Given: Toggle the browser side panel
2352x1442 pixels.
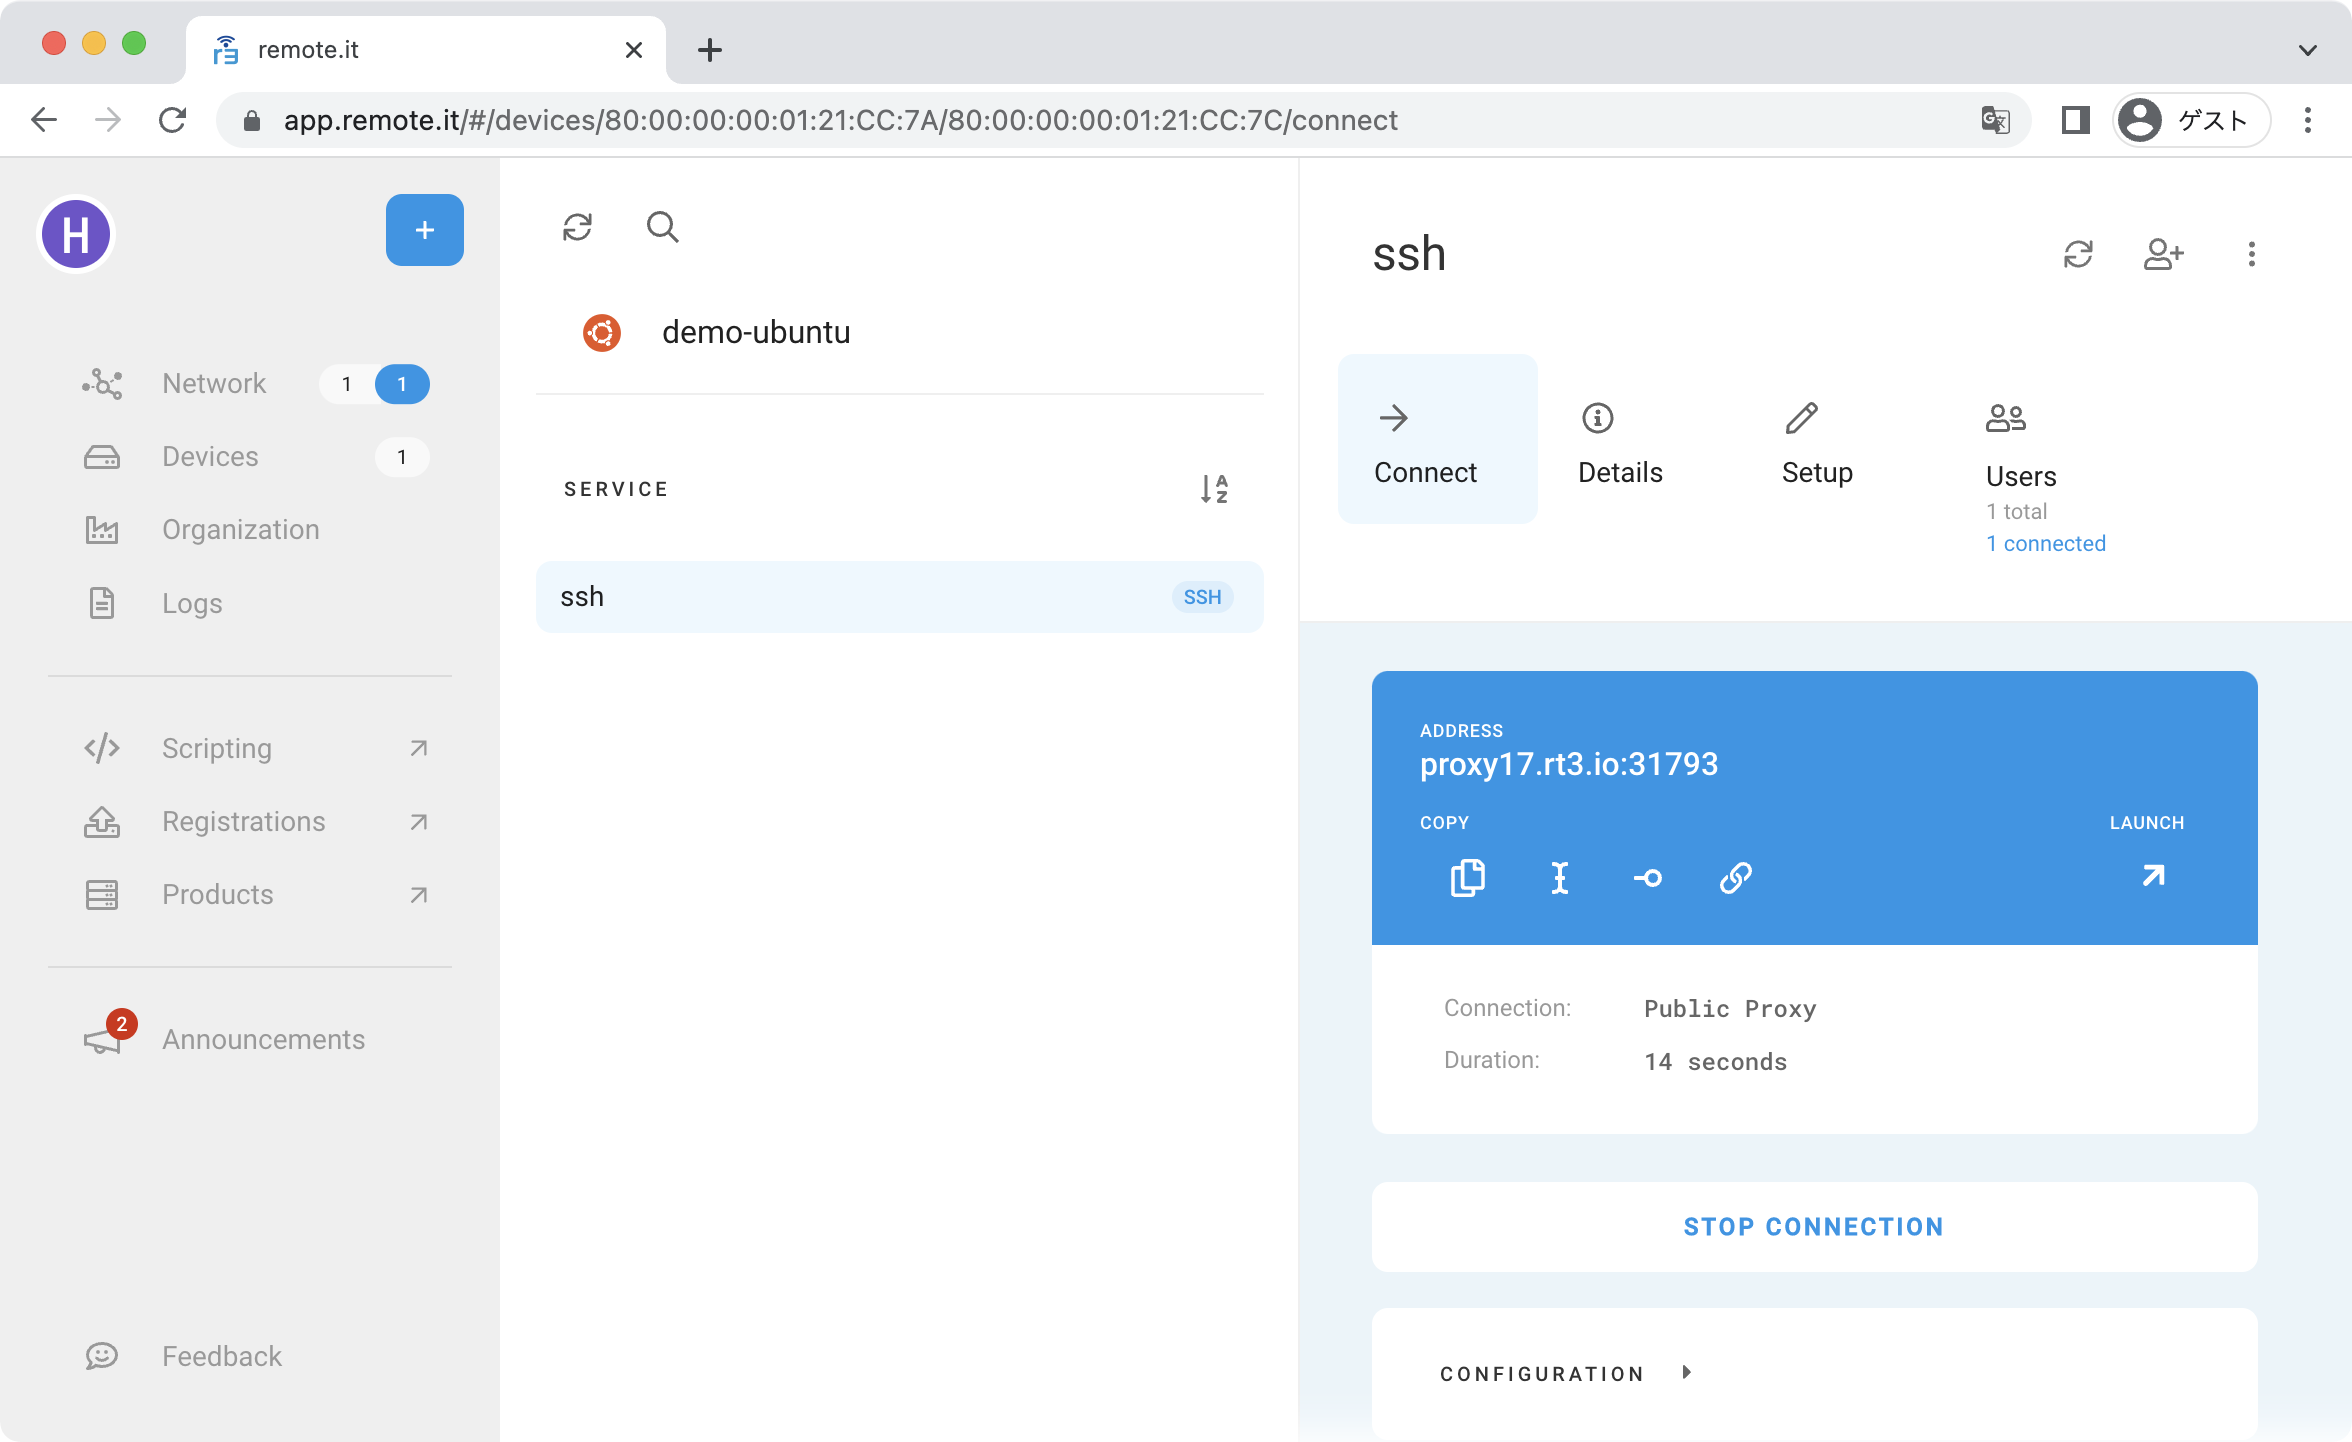Looking at the screenshot, I should tap(2076, 120).
